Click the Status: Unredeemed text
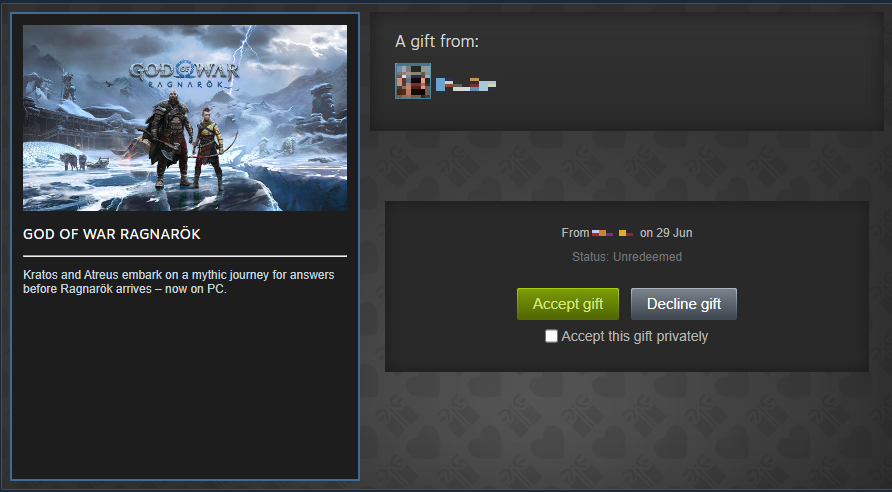This screenshot has height=492, width=892. point(627,257)
